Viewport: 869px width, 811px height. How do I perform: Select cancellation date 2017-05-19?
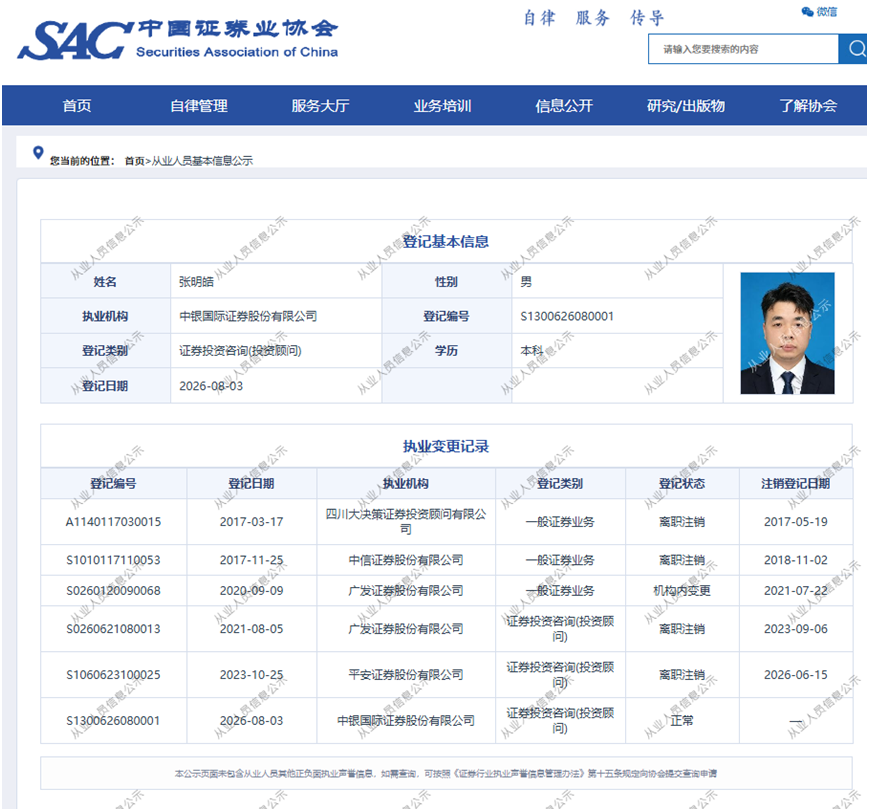pos(795,522)
